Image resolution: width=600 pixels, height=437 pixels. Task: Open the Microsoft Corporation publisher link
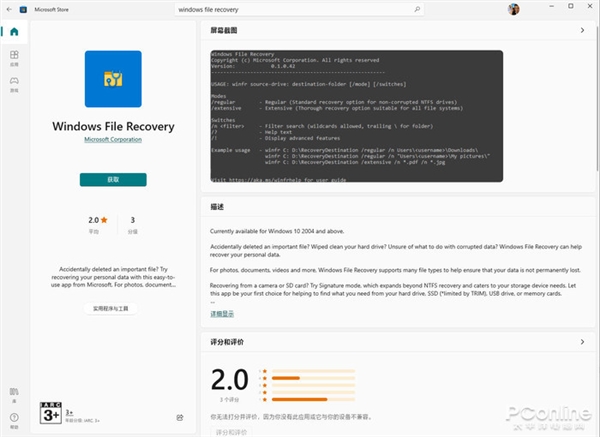[113, 140]
